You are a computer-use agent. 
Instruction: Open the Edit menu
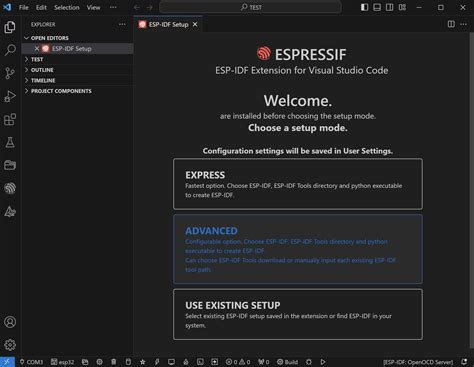(41, 7)
